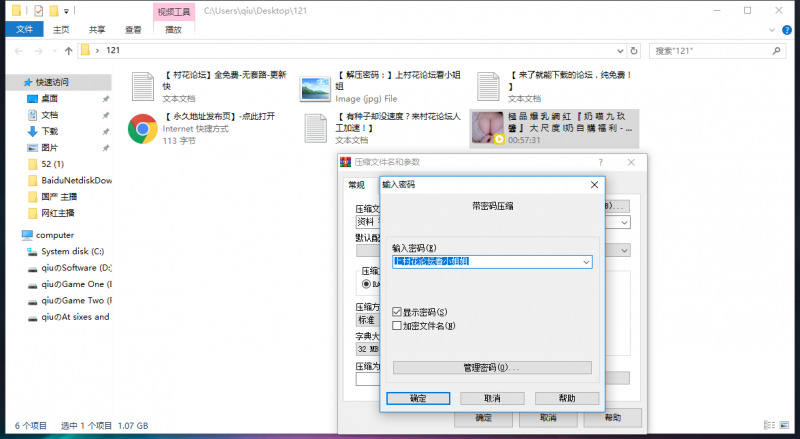Uncheck the 显示密码 checkbox
The width and height of the screenshot is (800, 439).
coord(398,312)
